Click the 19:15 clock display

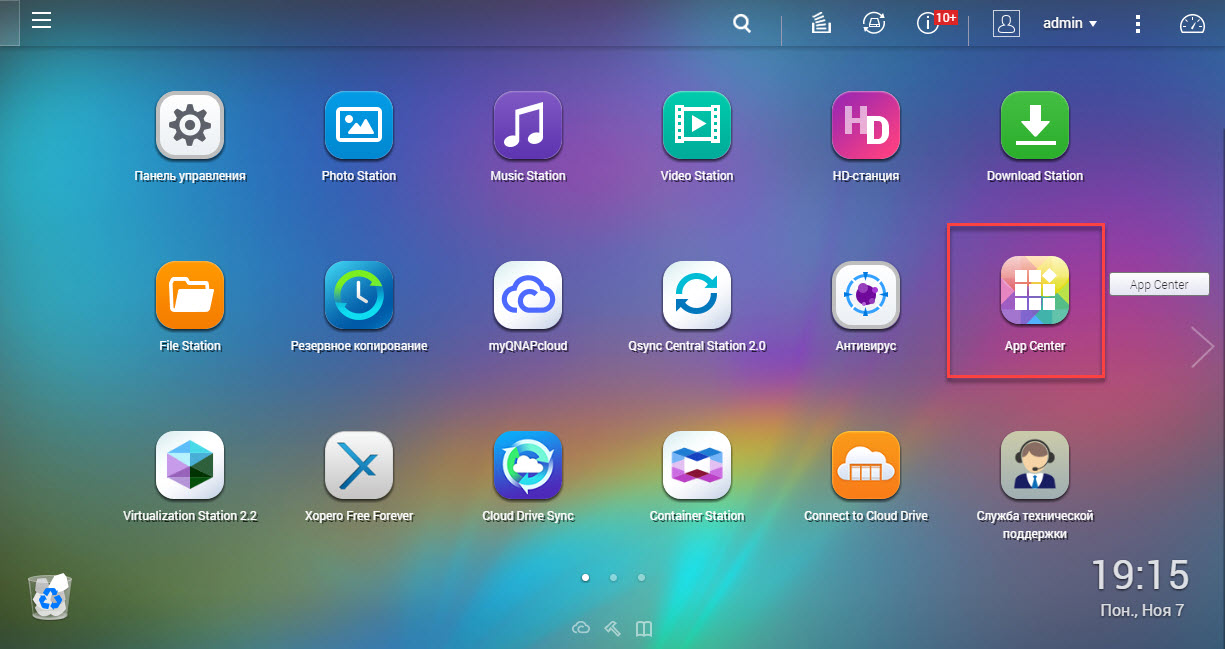pos(1140,575)
